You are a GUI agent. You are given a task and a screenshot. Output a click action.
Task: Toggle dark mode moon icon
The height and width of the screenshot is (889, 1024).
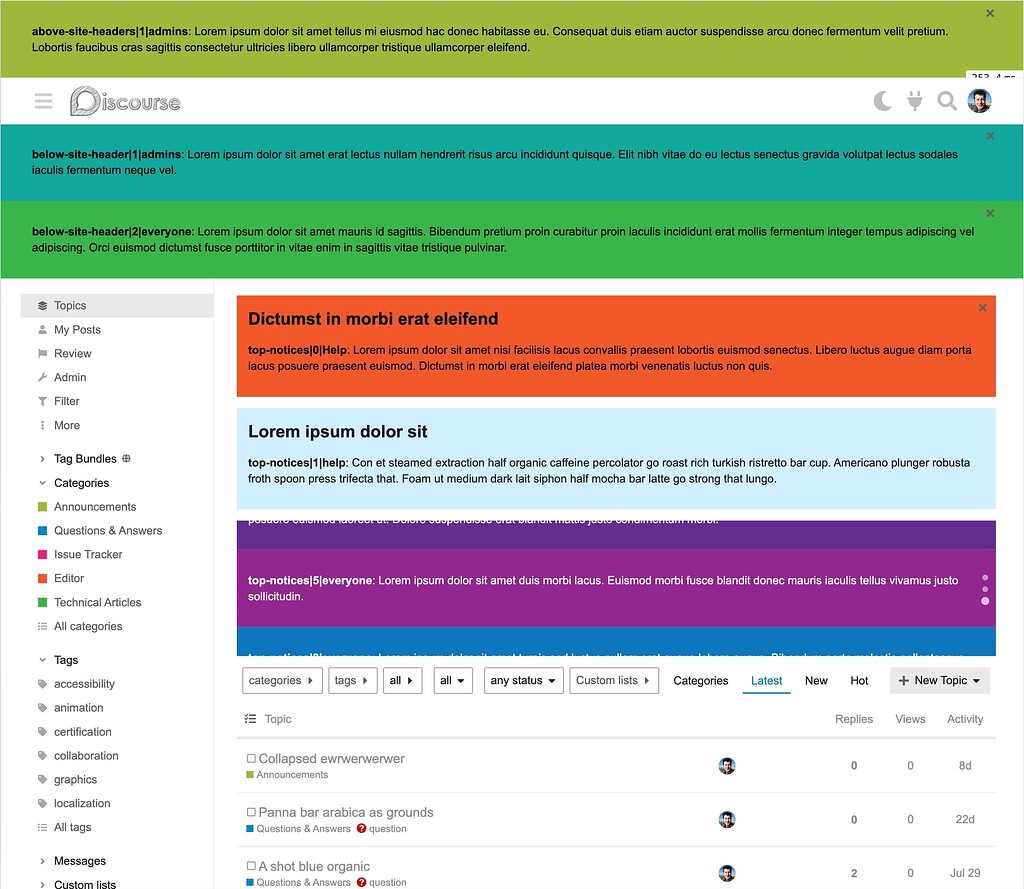coord(882,101)
